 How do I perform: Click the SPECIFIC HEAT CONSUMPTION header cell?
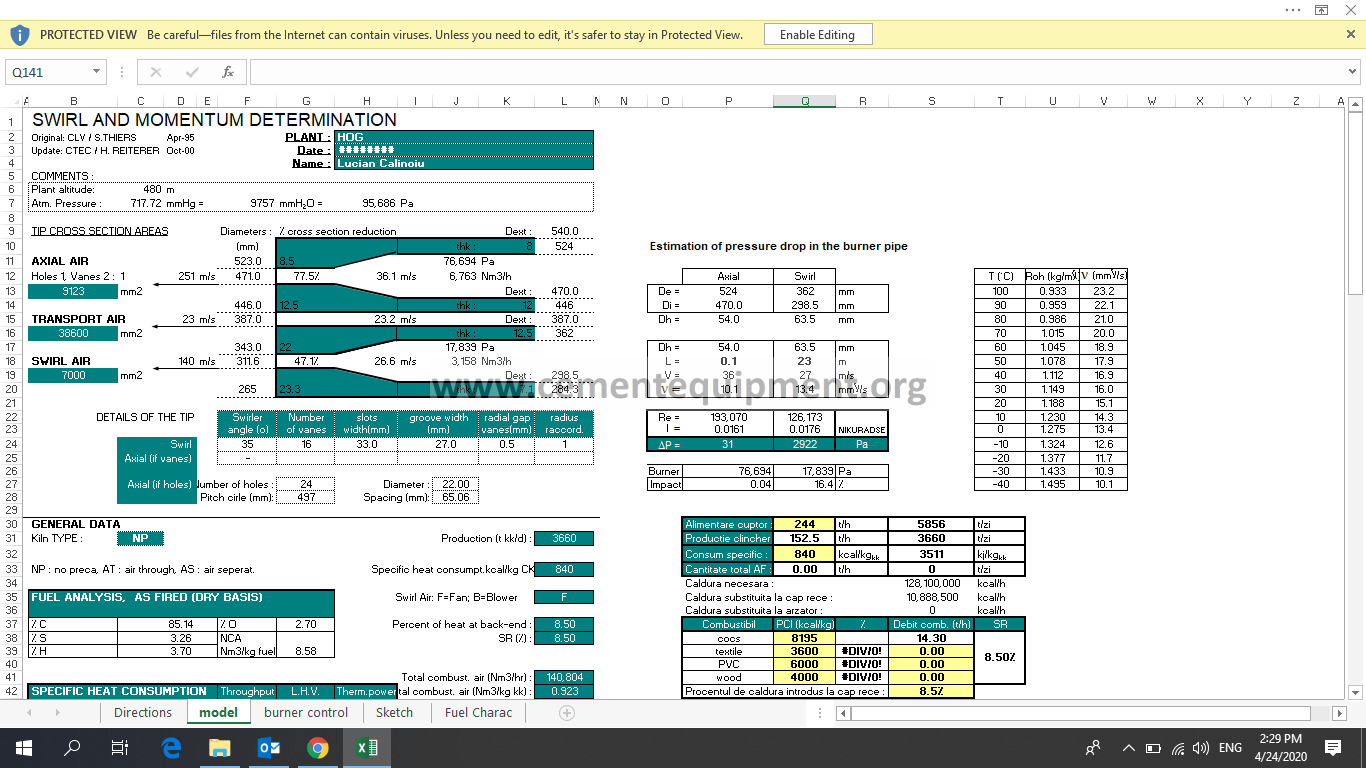click(122, 691)
